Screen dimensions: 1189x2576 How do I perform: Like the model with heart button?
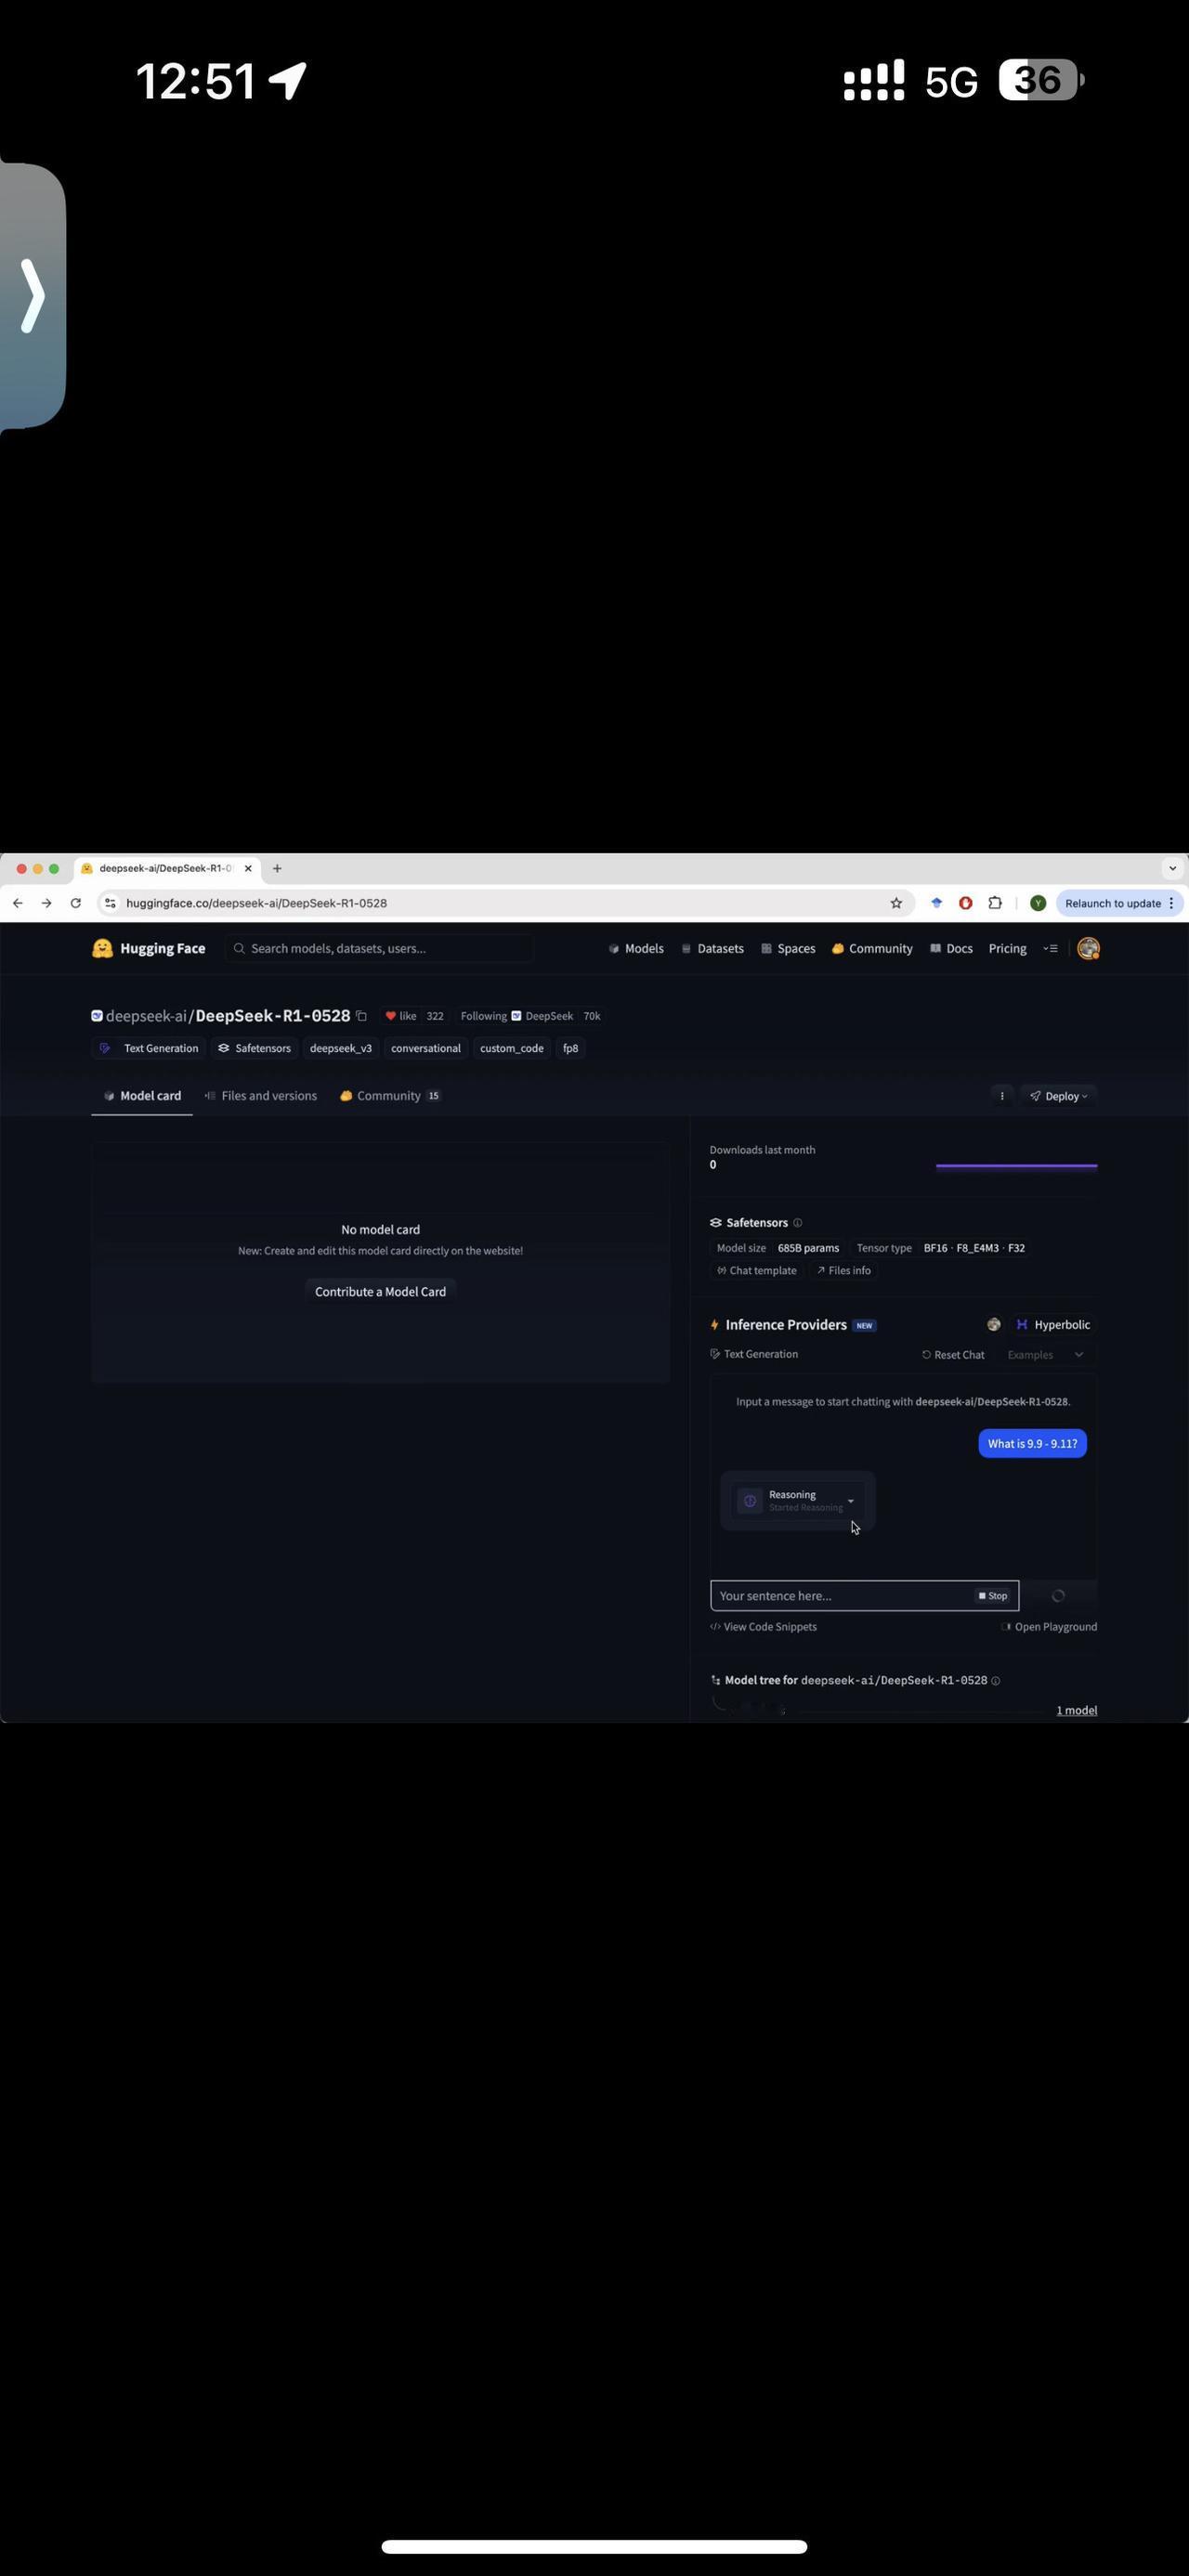coord(401,1016)
